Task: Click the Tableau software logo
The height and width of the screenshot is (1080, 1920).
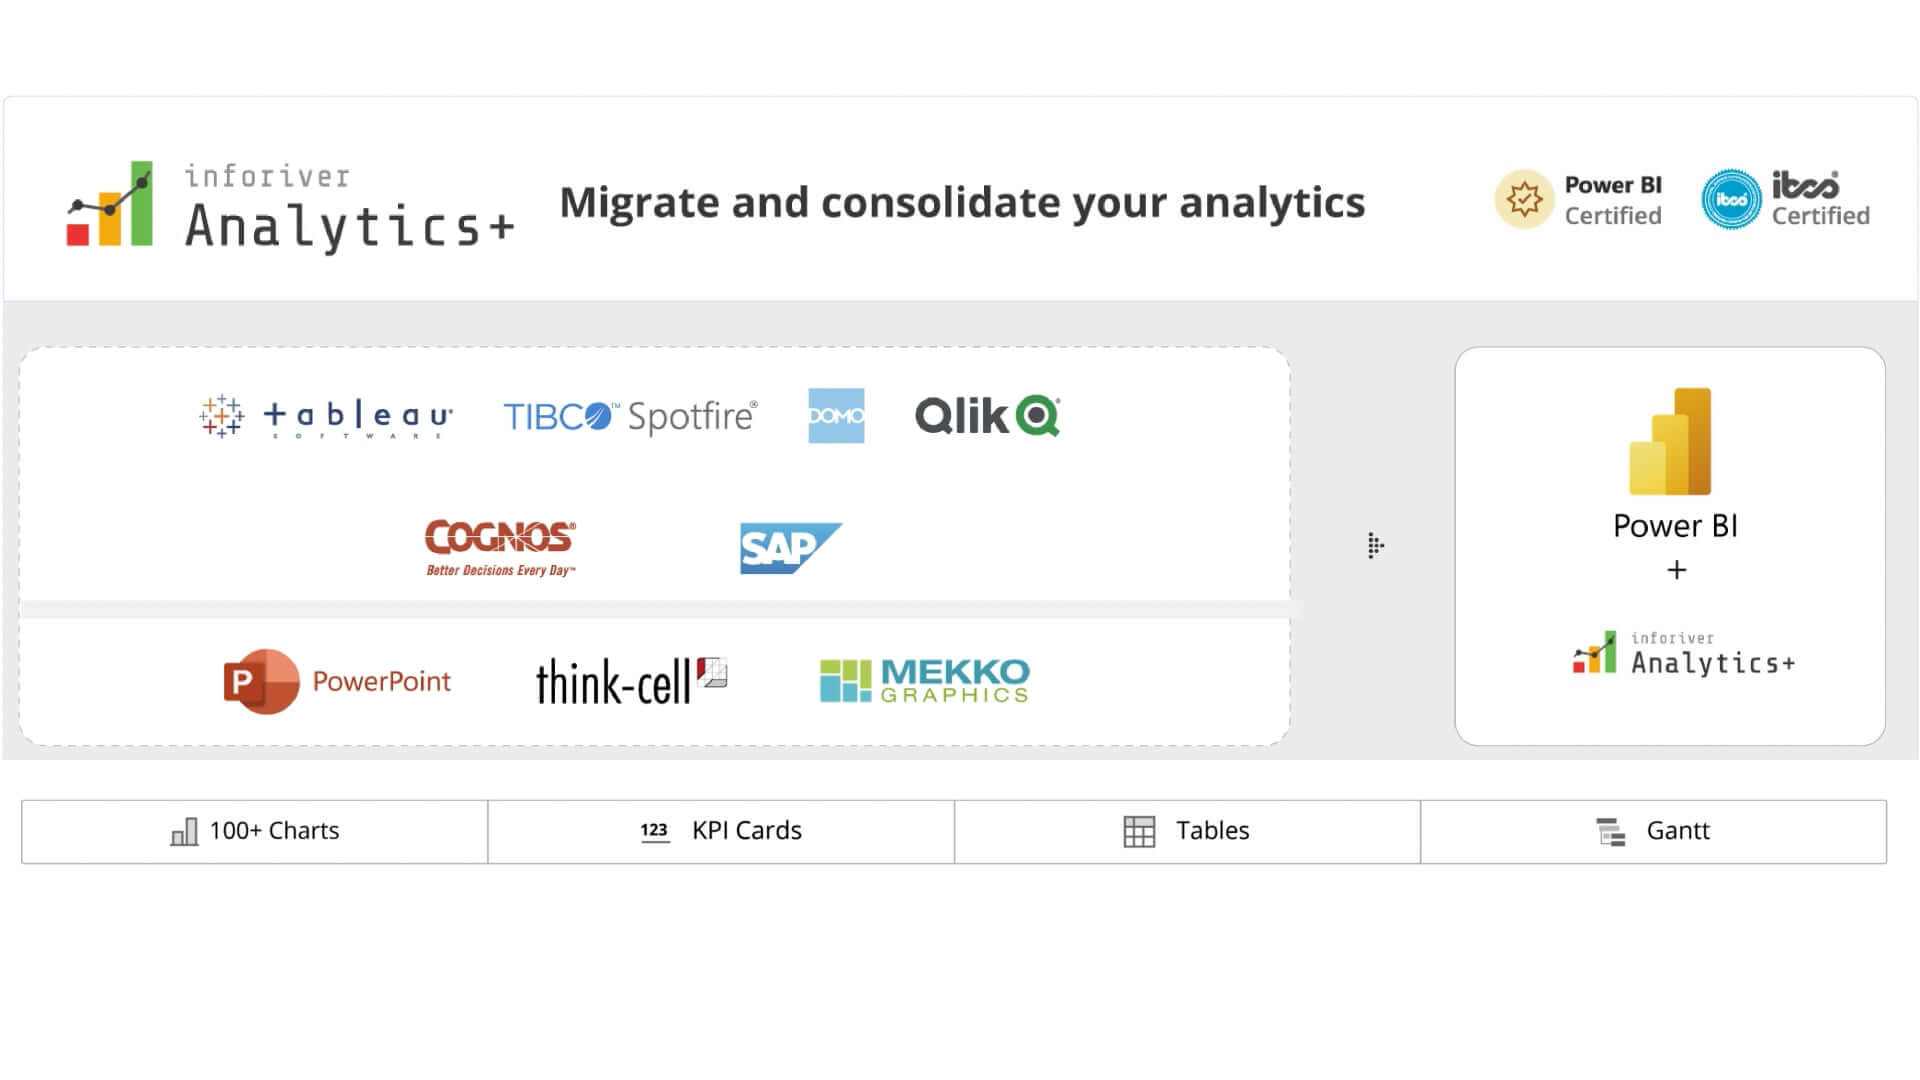Action: click(x=326, y=416)
